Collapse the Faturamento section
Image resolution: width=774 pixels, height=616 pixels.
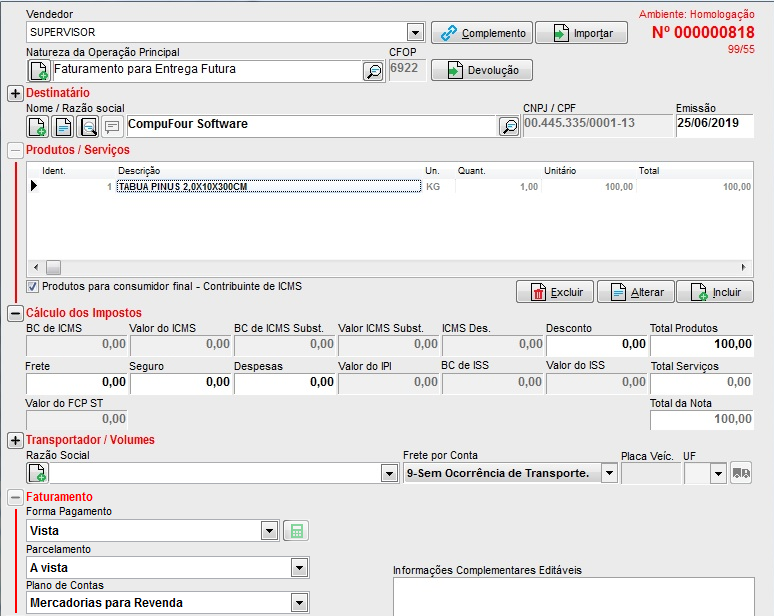click(x=15, y=497)
